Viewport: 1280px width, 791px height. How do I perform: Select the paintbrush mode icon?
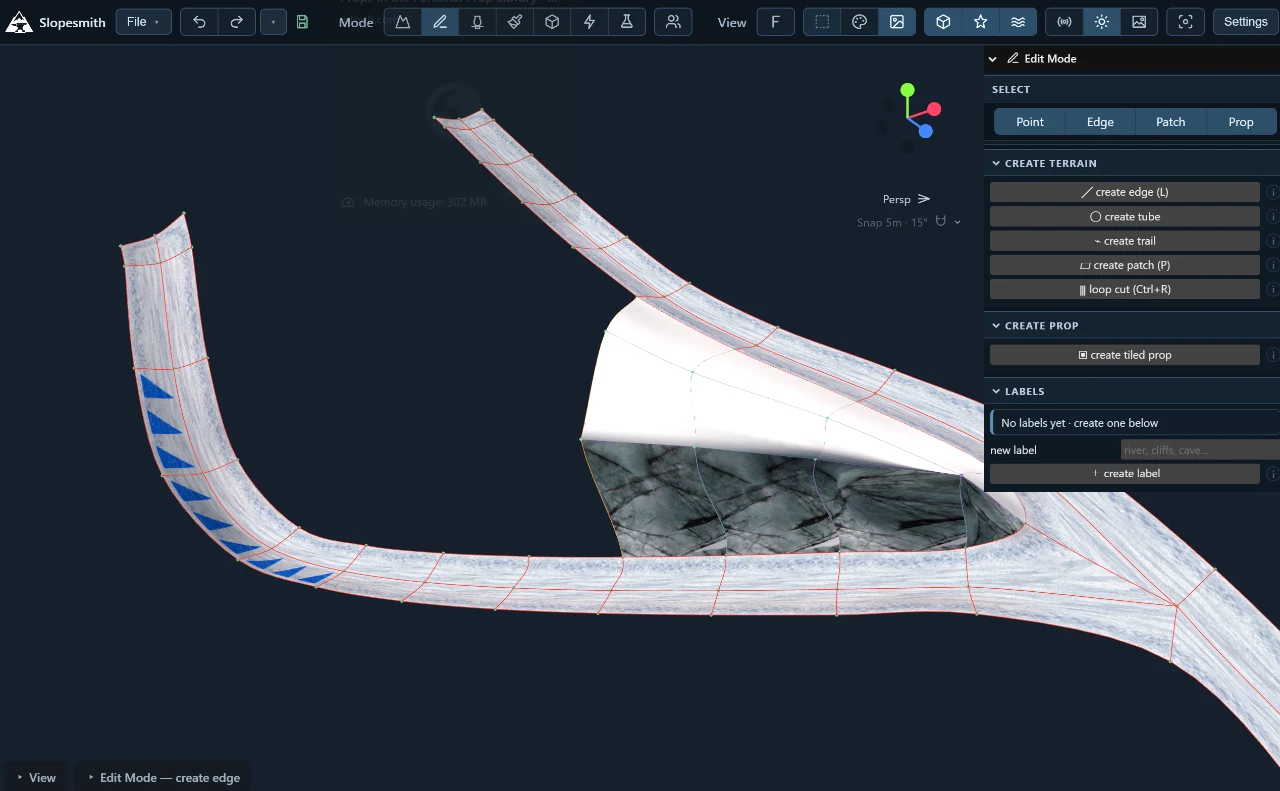515,22
